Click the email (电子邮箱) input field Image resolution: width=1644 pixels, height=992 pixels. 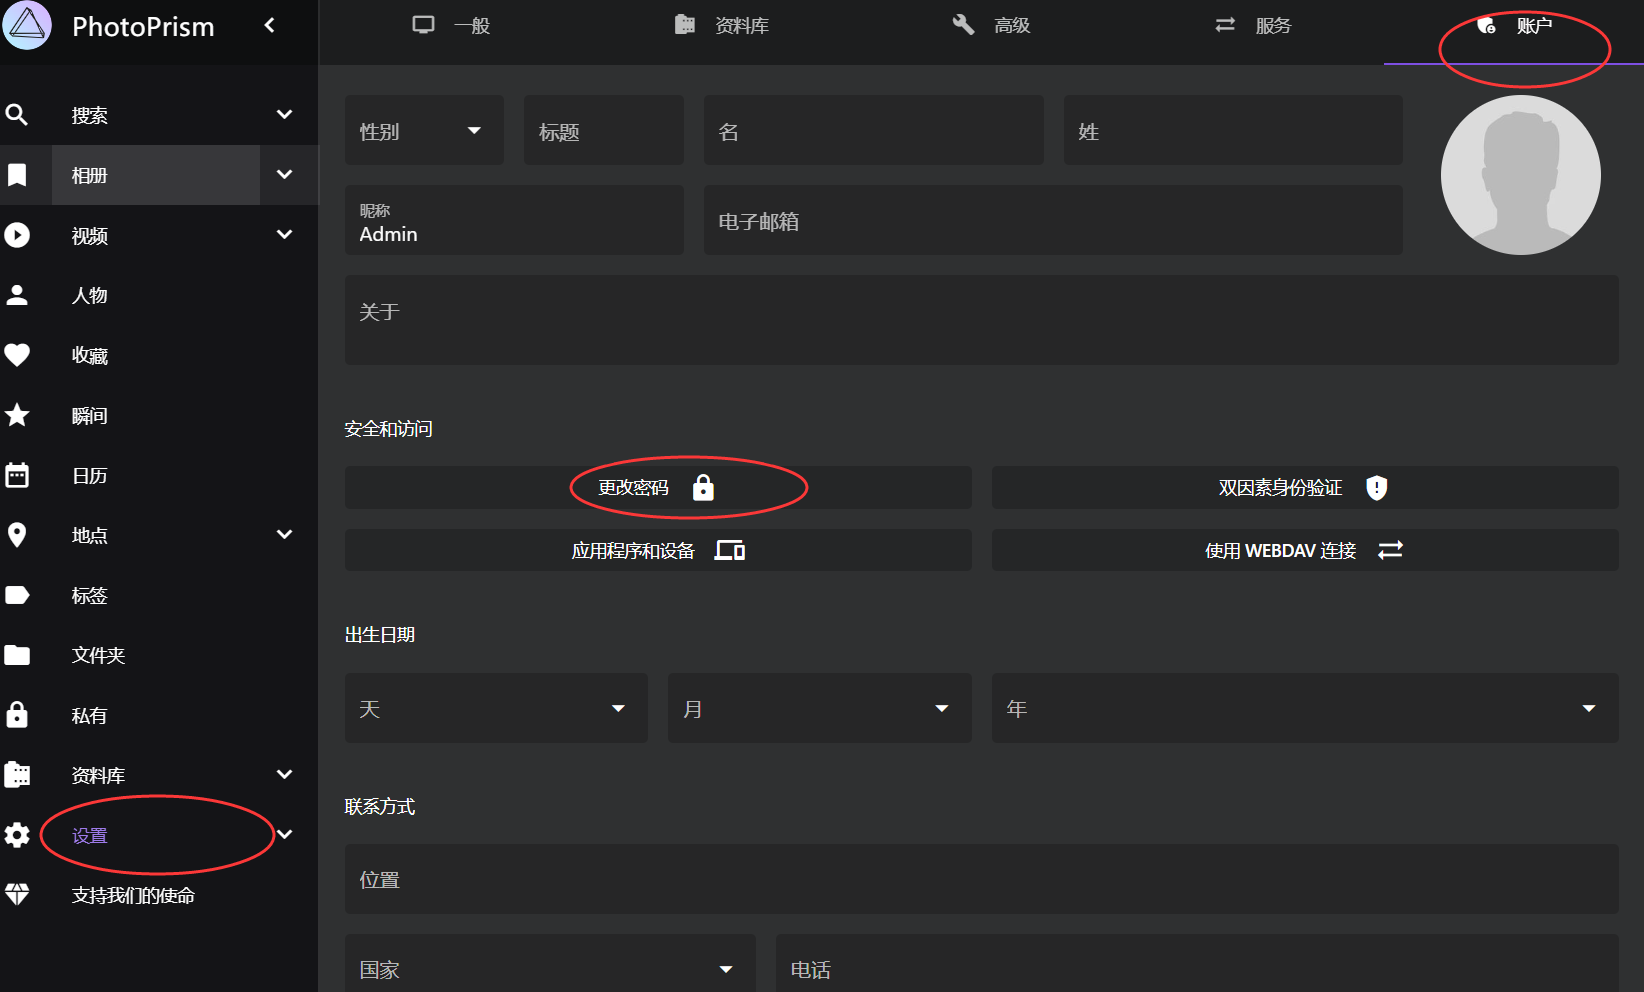coord(1052,221)
